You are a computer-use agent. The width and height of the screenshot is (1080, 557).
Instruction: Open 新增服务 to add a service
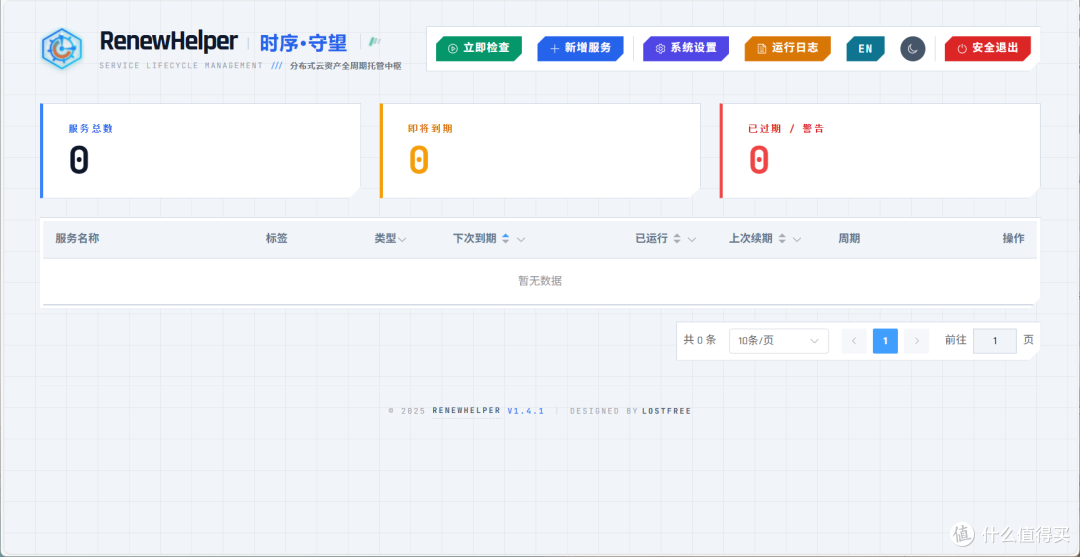point(580,48)
